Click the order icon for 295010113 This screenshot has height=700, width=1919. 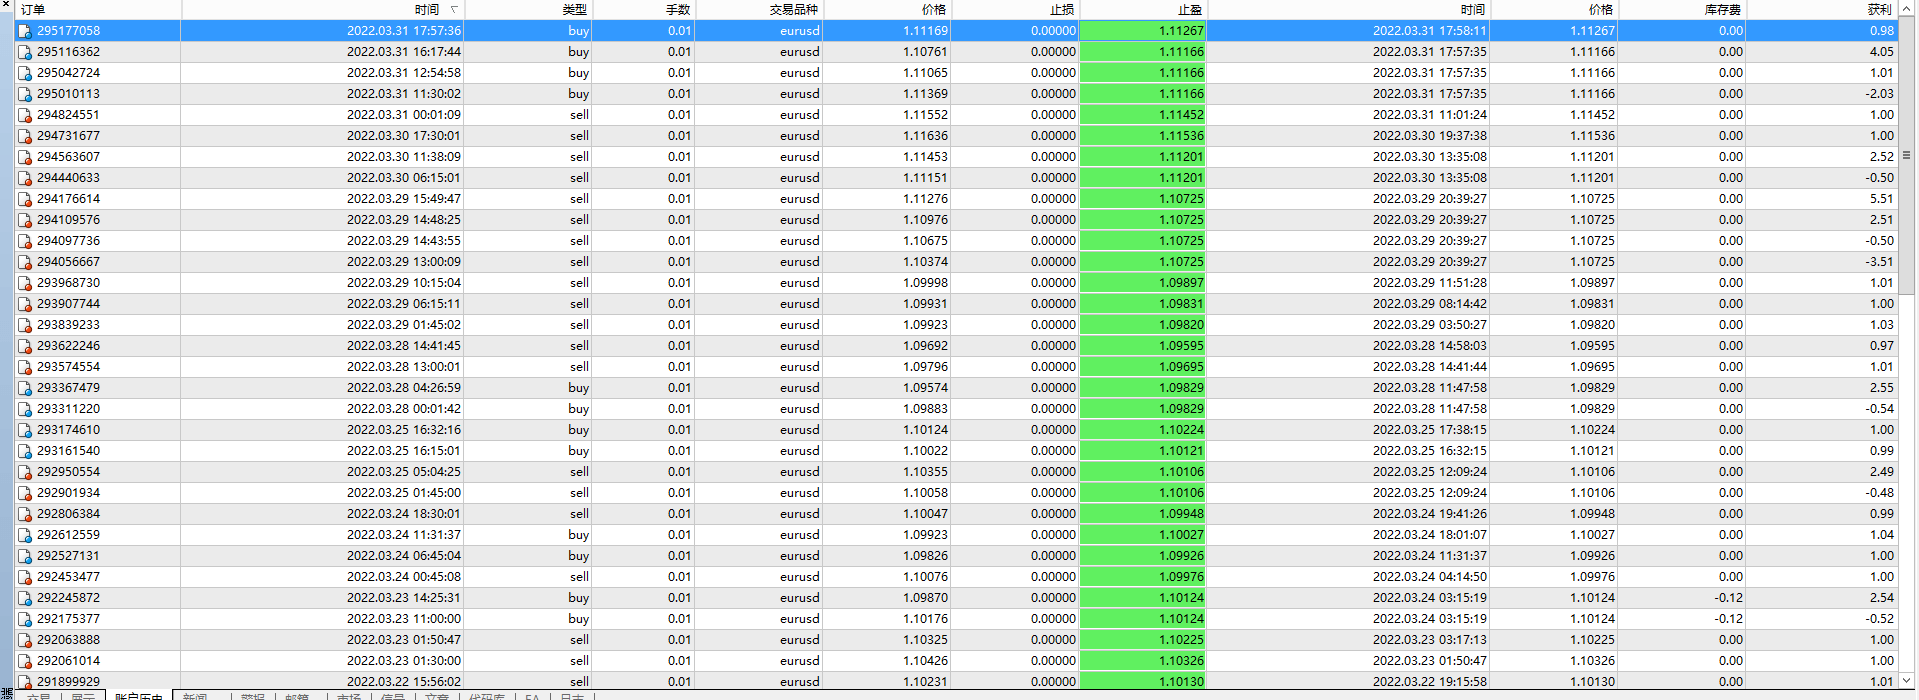tap(25, 94)
